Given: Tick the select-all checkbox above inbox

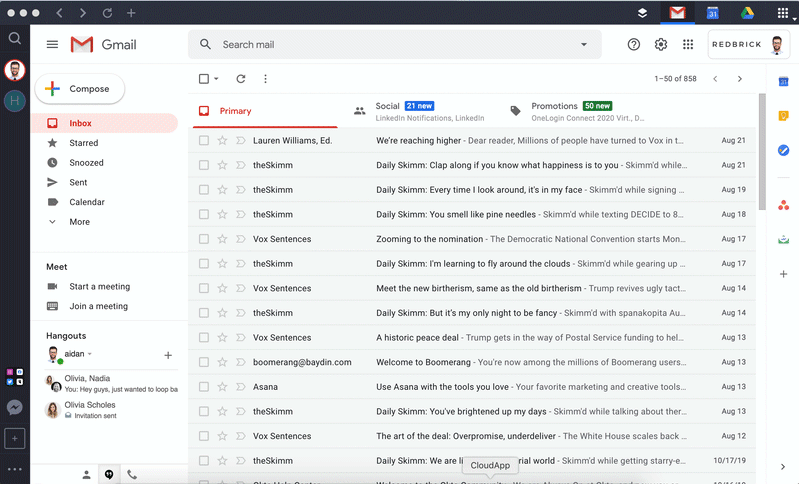Looking at the screenshot, I should [x=204, y=78].
